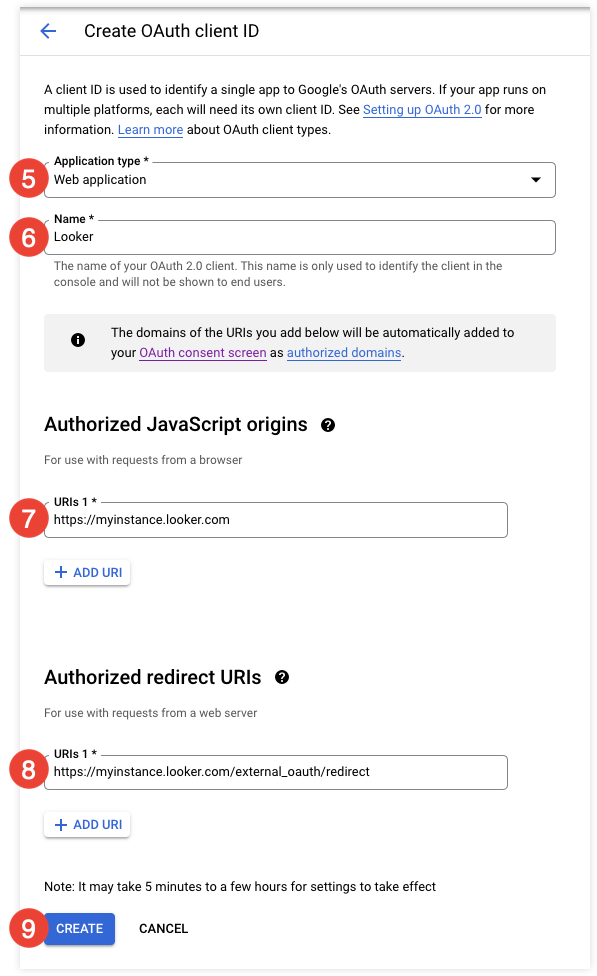Screen dimensions: 597x976
Task: Follow the Learn more link
Action: pyautogui.click(x=151, y=129)
